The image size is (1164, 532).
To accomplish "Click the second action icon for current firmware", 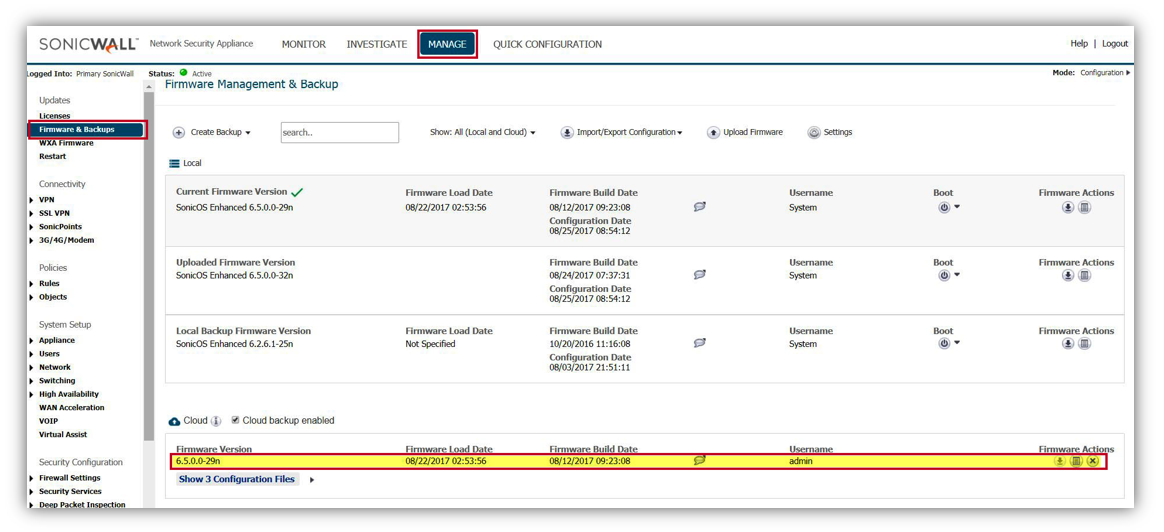I will [x=1085, y=208].
